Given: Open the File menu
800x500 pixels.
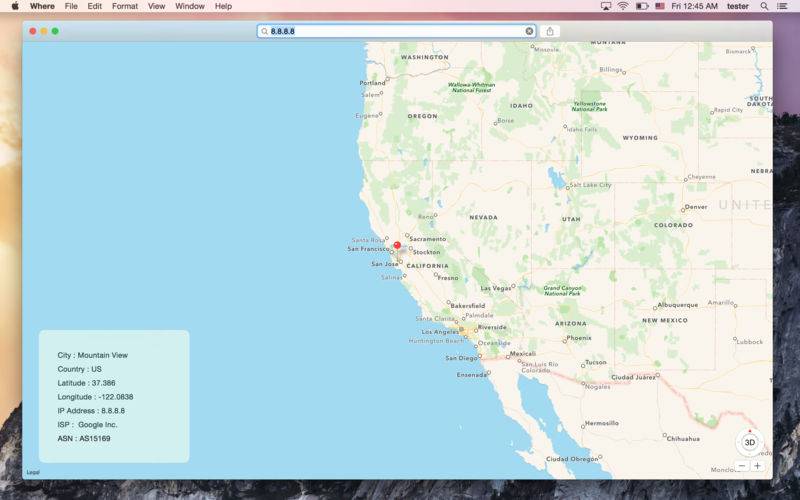Looking at the screenshot, I should [x=71, y=6].
